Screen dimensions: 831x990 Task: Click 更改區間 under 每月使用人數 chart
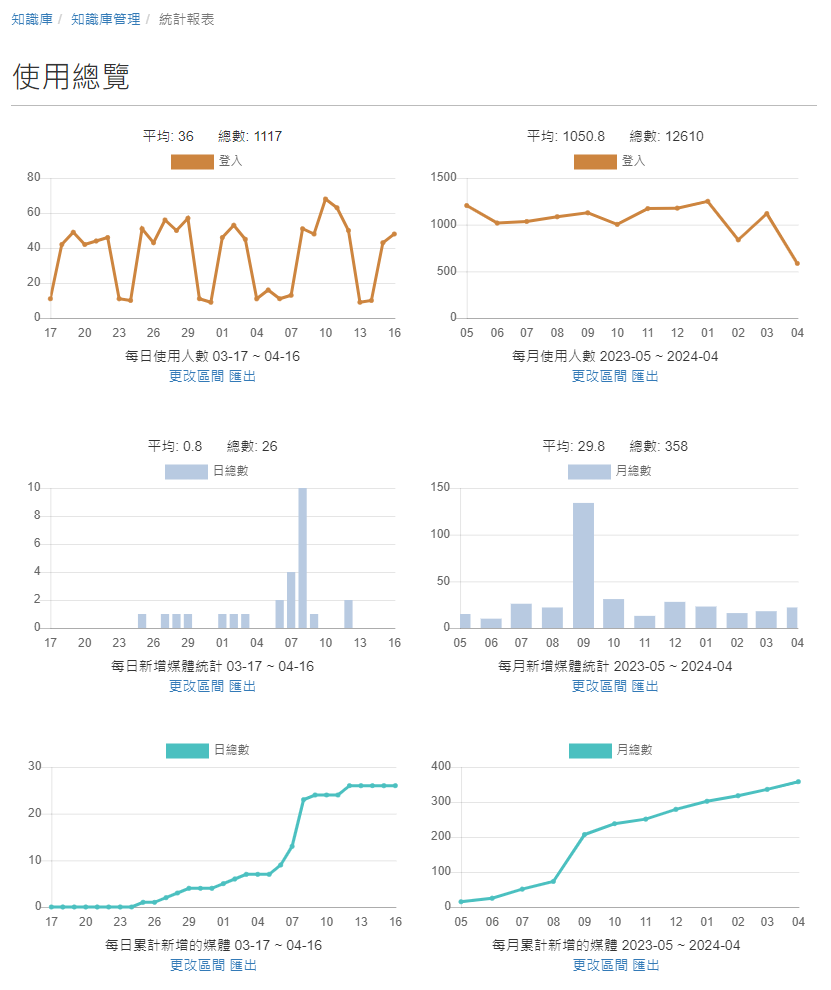tap(599, 376)
